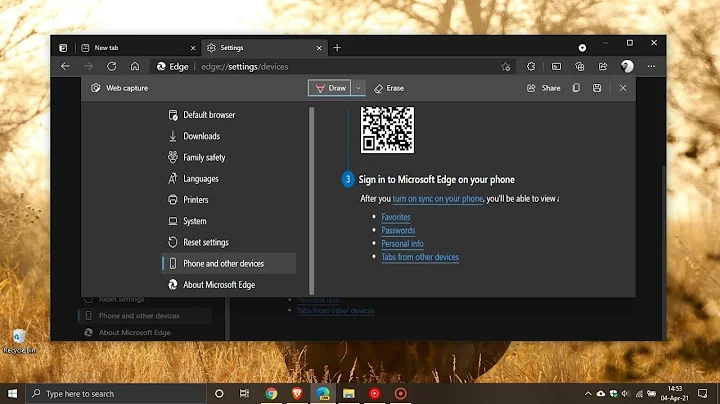Image resolution: width=720 pixels, height=404 pixels.
Task: Select highlighted Phone and other devices item
Action: (x=229, y=264)
